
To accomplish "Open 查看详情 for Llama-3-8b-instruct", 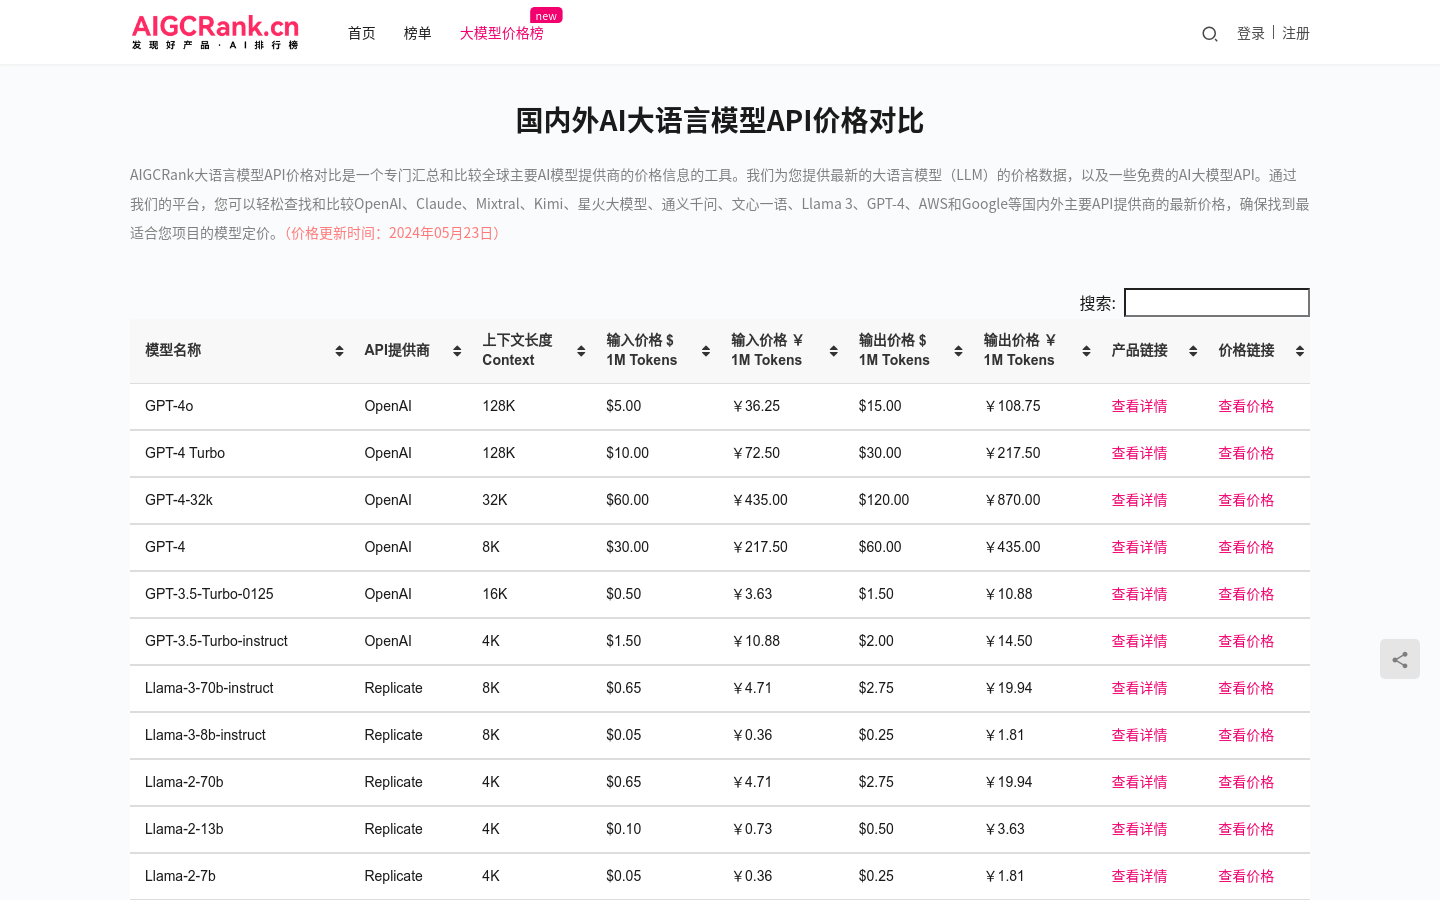I will coord(1139,735).
